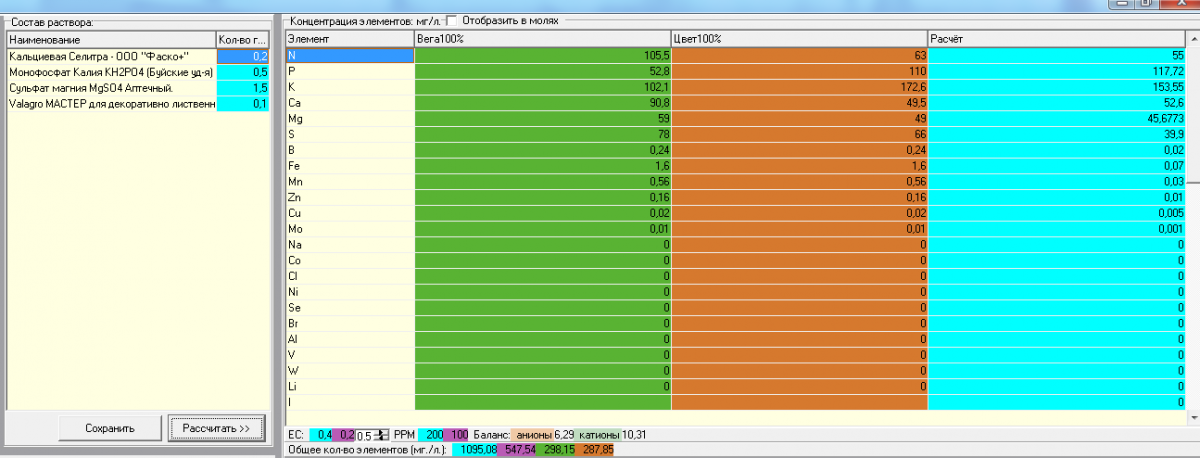Viewport: 1200px width, 458px height.
Task: Click the EC 0,5 input field
Action: (x=366, y=435)
